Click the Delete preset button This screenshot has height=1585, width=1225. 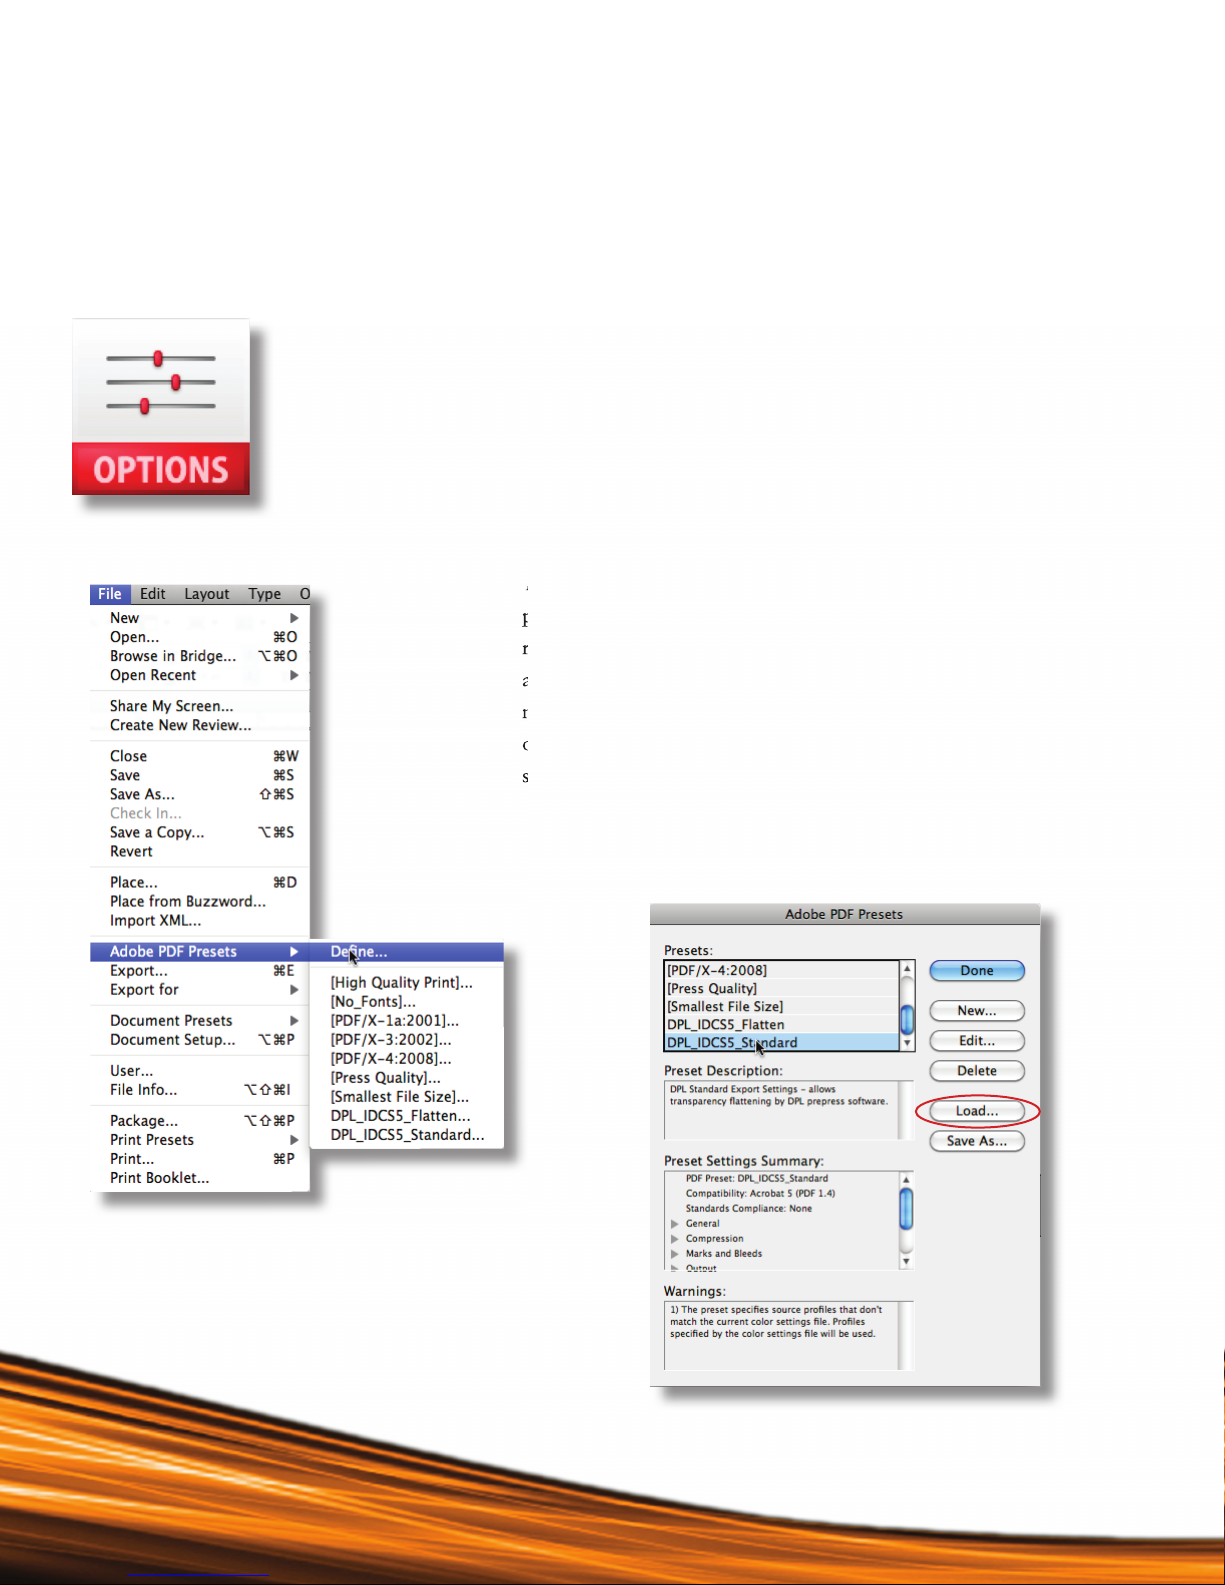[x=977, y=1070]
